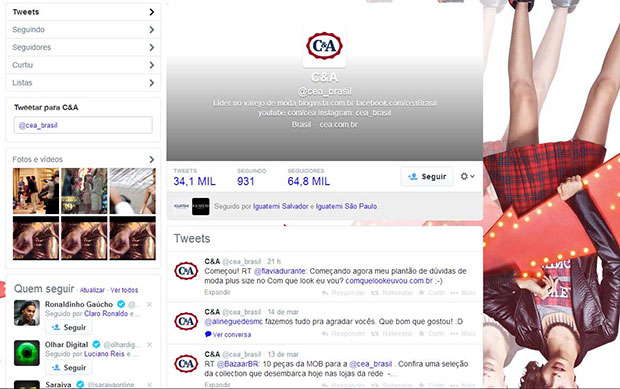The height and width of the screenshot is (389, 620).
Task: Open the Saraiva suggested account name
Action: coord(58,384)
